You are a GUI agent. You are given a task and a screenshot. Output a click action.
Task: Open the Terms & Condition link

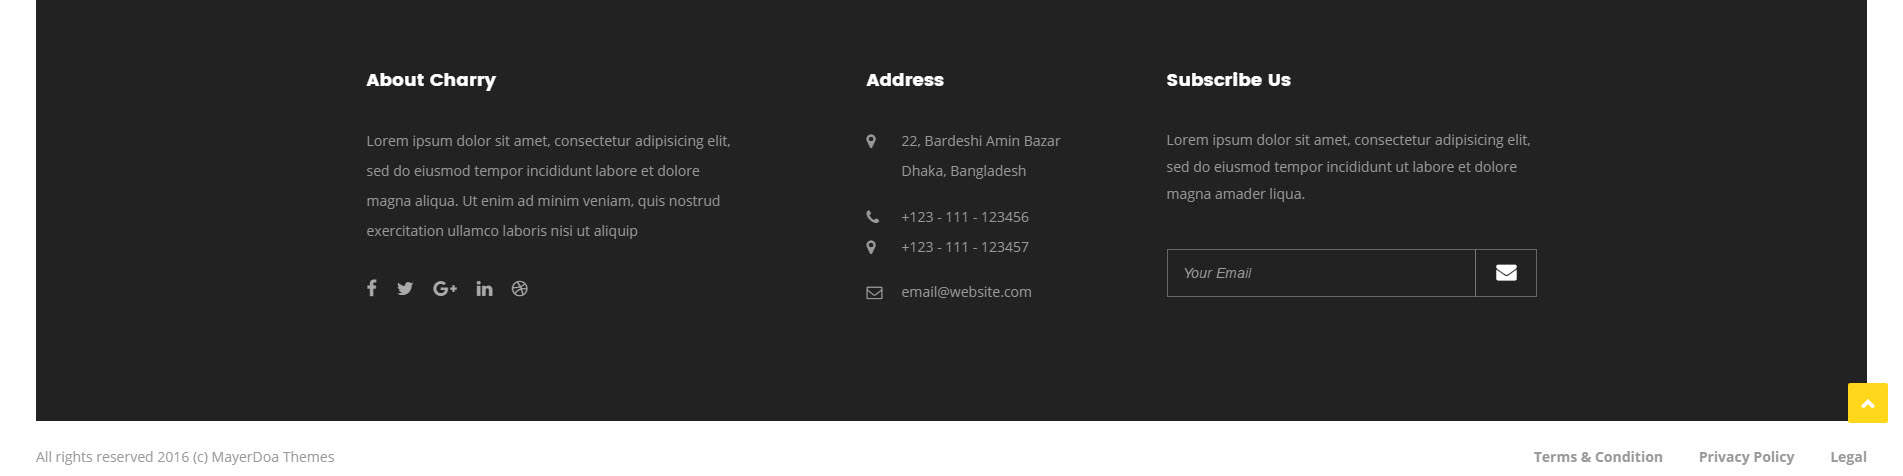pyautogui.click(x=1598, y=457)
